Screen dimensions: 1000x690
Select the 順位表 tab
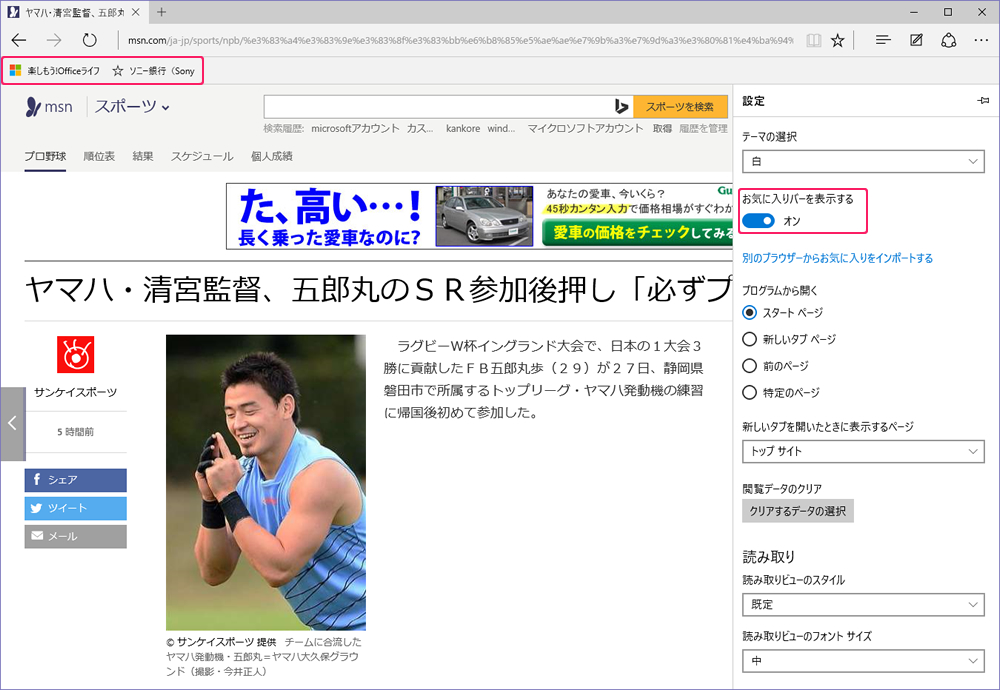pos(99,156)
